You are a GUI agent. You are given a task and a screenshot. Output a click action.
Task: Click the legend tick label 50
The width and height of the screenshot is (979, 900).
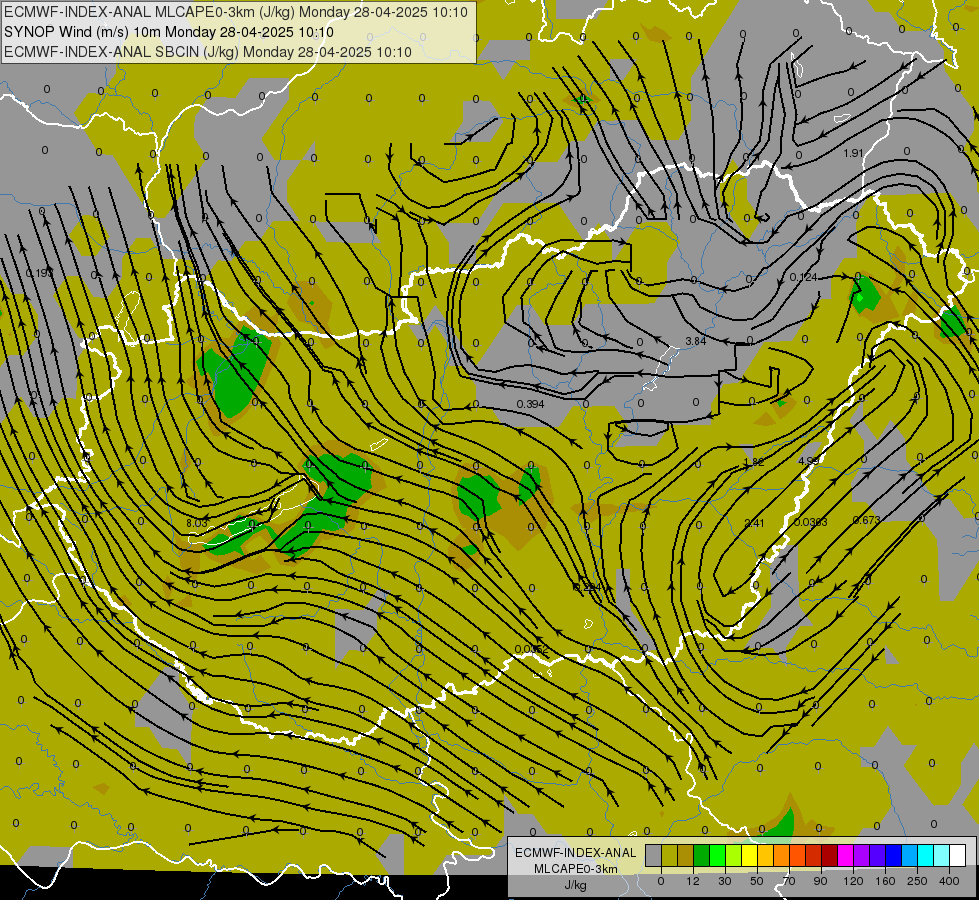point(757,881)
